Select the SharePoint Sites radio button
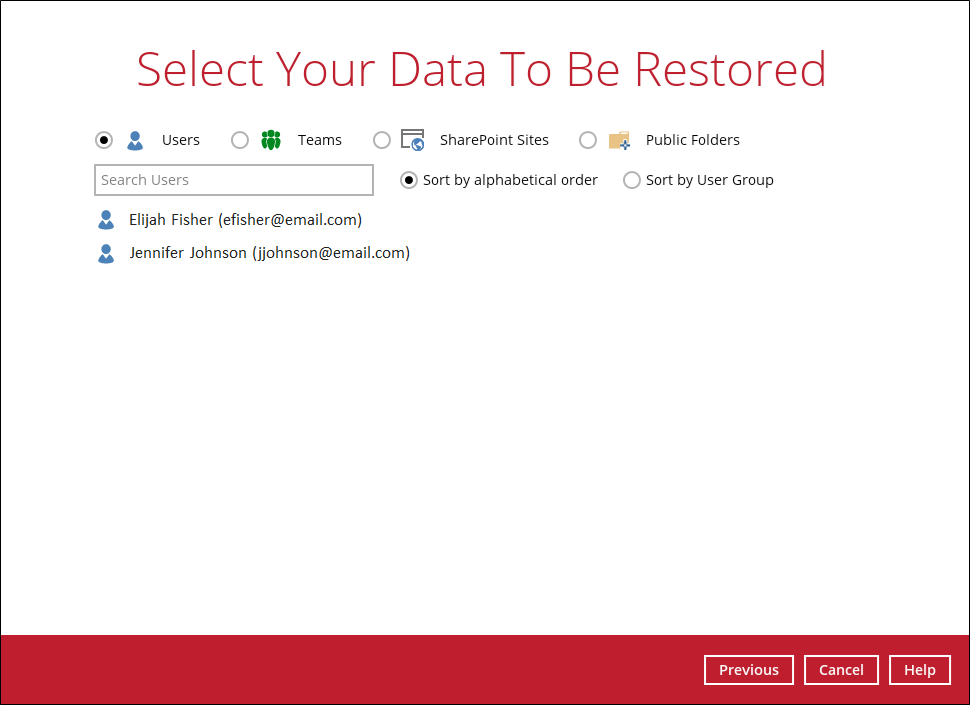This screenshot has width=970, height=705. [382, 140]
